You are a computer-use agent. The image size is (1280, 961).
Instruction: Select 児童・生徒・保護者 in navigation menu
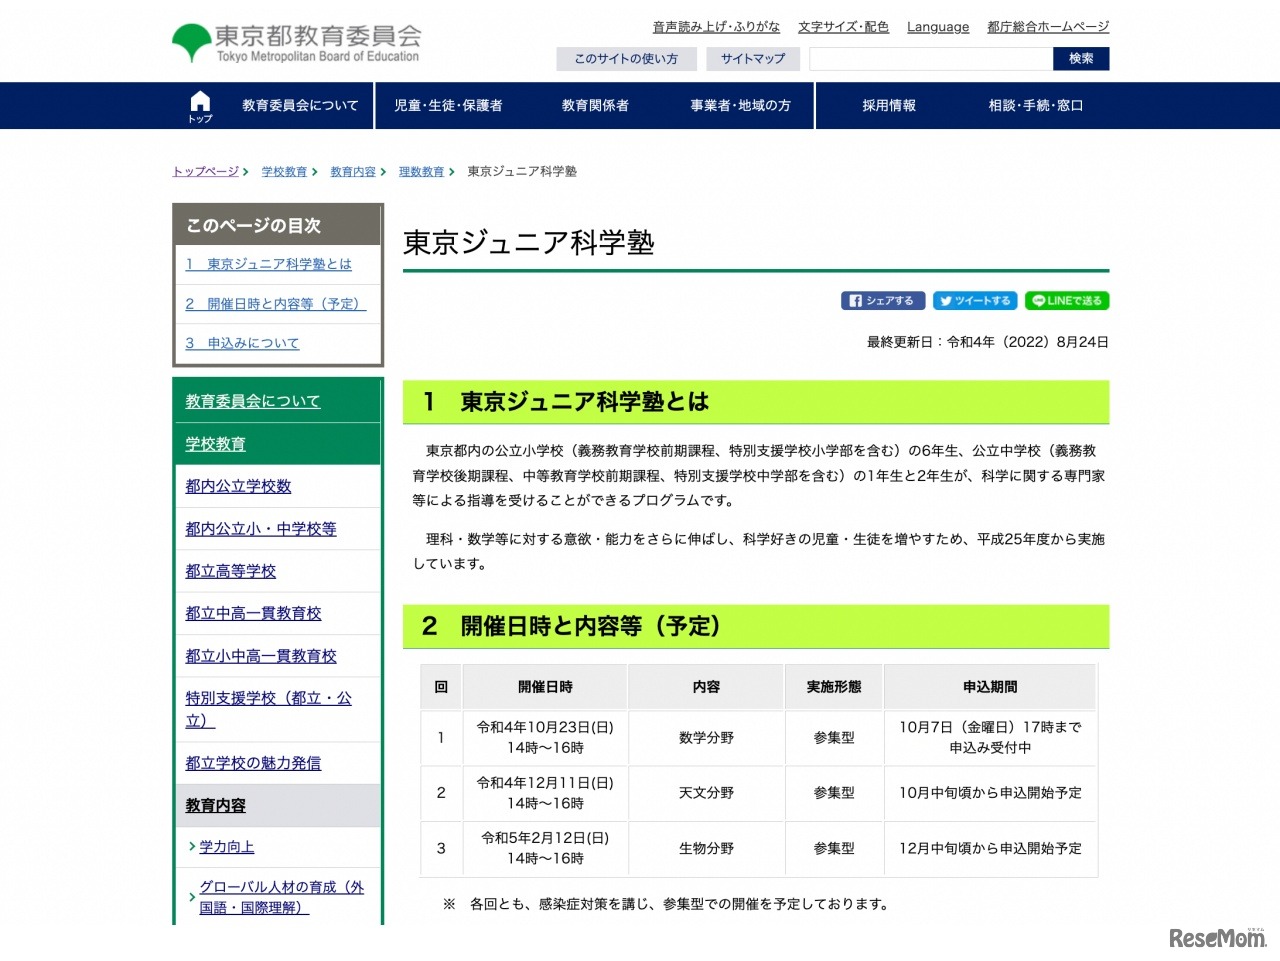(x=452, y=105)
